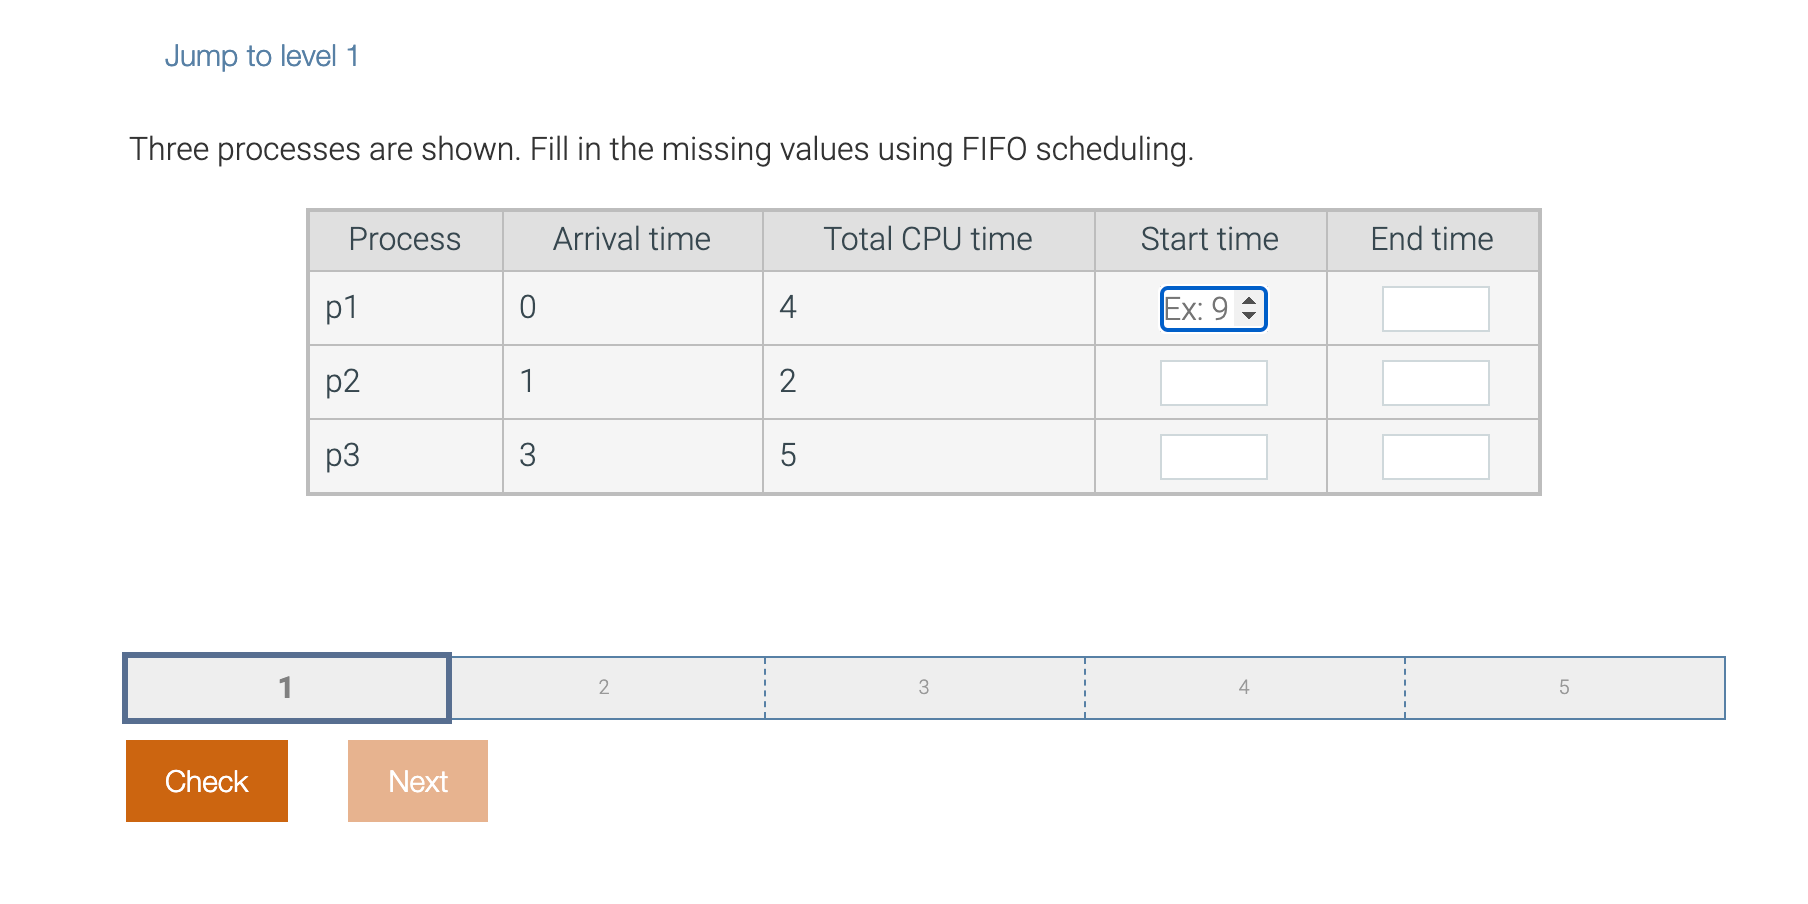Viewport: 1808px width, 904px height.
Task: Click the stepper down arrow on p1 Start time
Action: coord(1249,317)
